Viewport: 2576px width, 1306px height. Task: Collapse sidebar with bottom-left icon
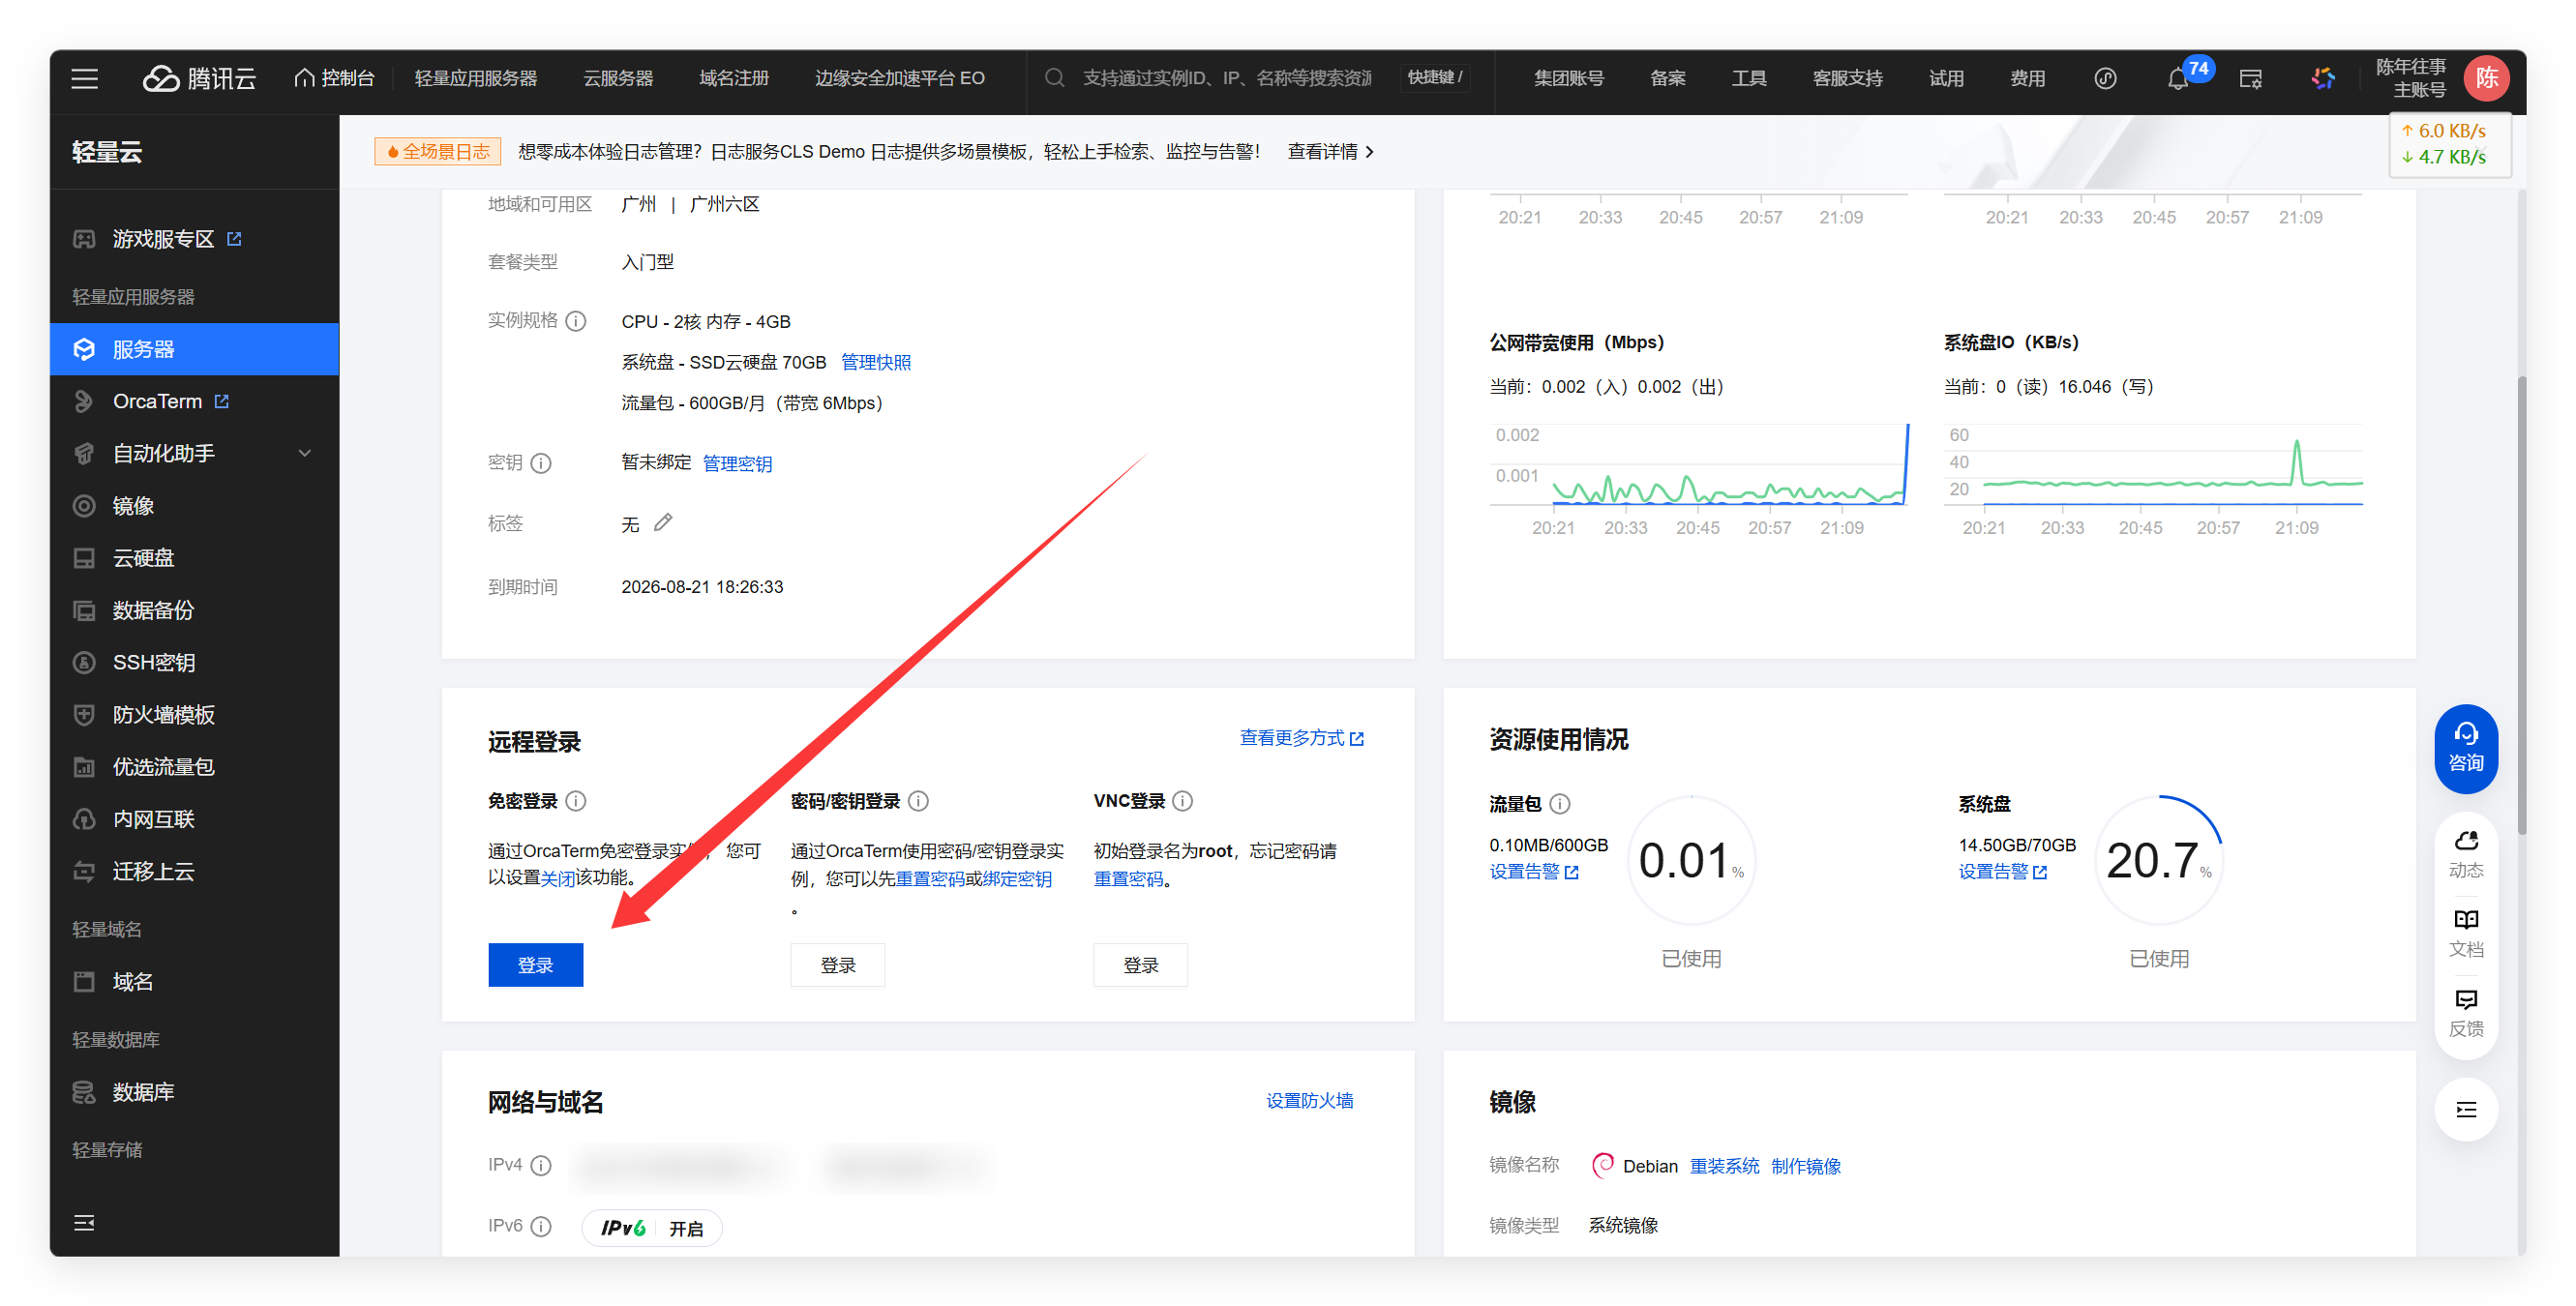click(x=84, y=1222)
